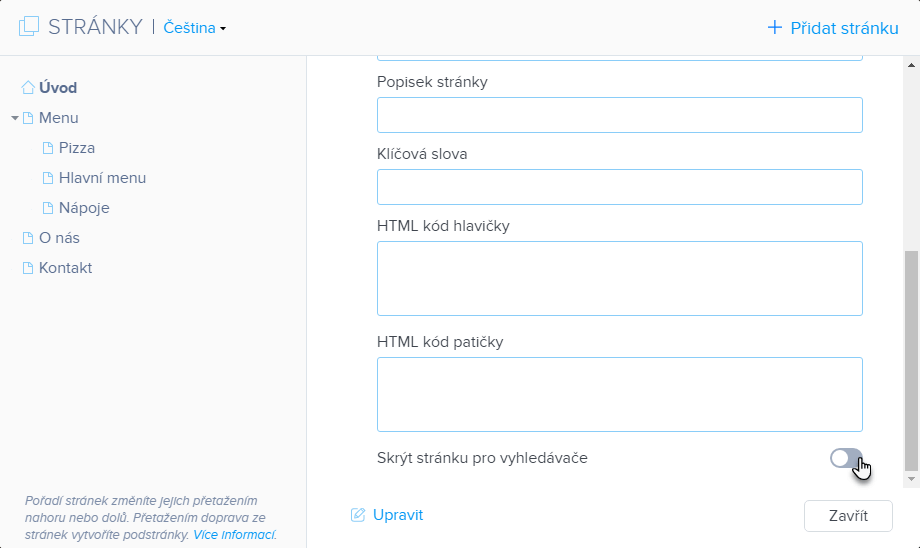Open the Čeština language dropdown
This screenshot has width=920, height=548.
(194, 28)
